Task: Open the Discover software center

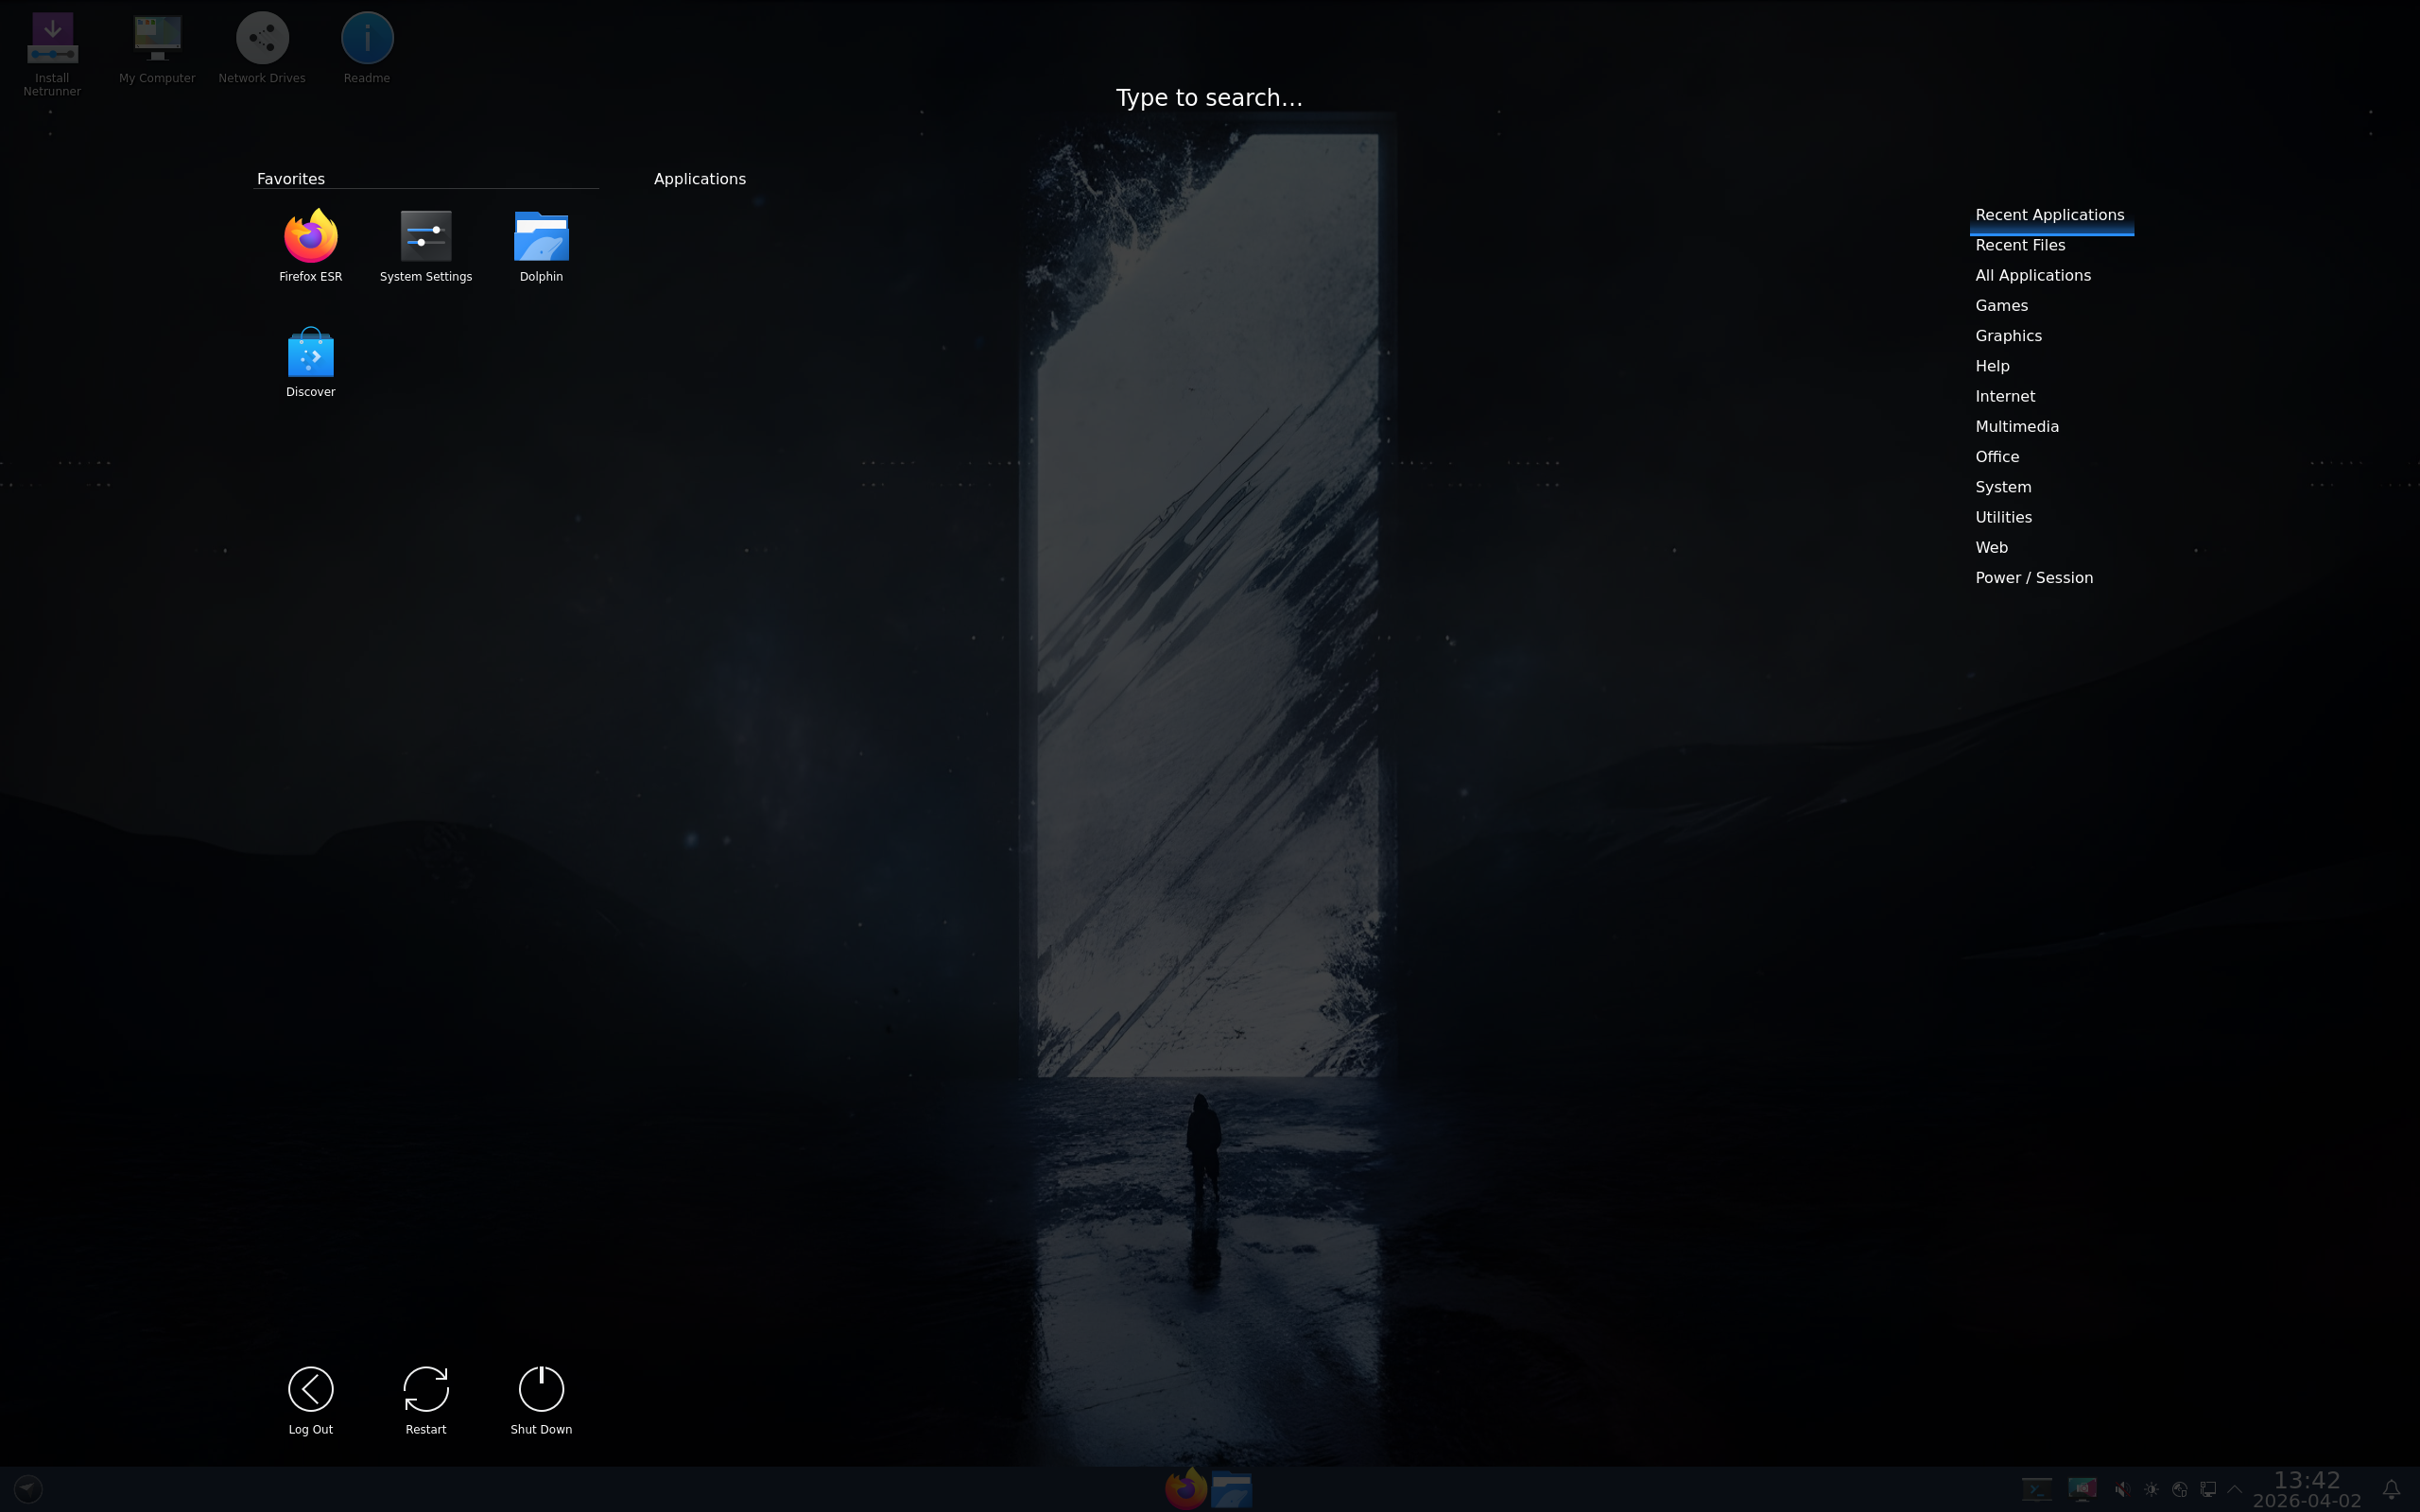Action: [x=310, y=362]
